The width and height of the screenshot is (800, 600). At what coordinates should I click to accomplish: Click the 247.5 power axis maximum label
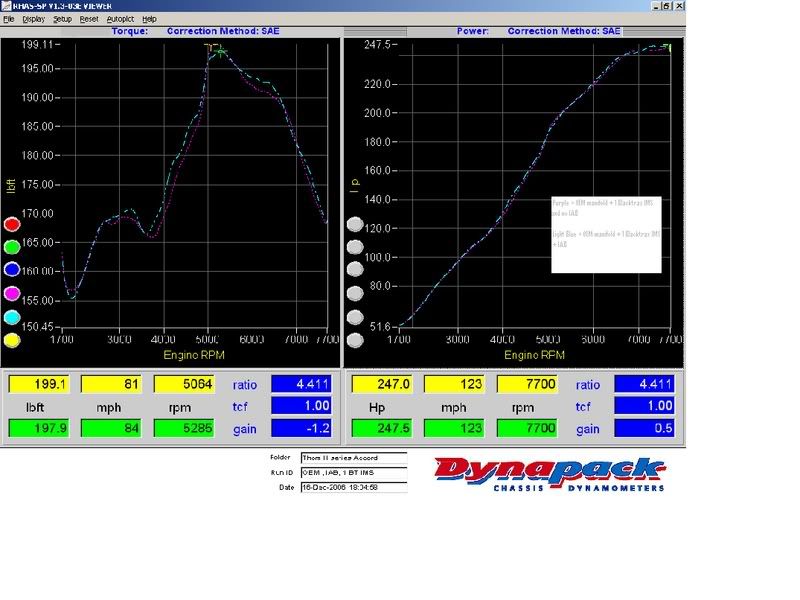(x=377, y=45)
